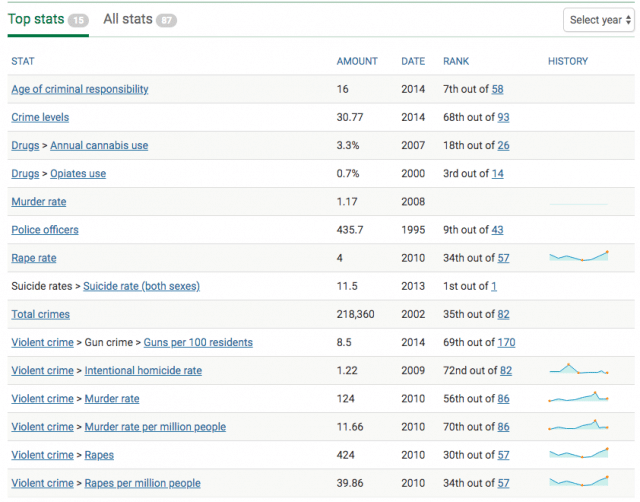The height and width of the screenshot is (502, 640).
Task: Click the Intentional homicide rate link
Action: 143,371
